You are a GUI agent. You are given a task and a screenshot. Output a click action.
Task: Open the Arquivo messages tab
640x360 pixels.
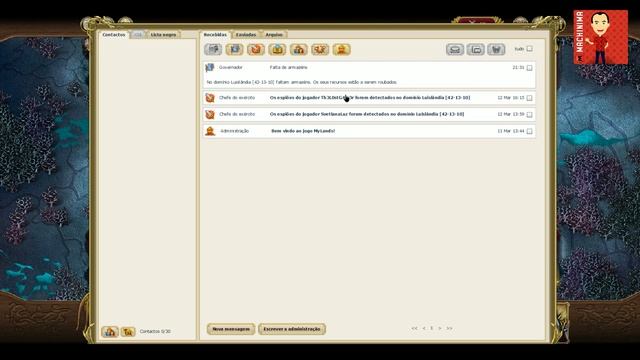tap(274, 35)
